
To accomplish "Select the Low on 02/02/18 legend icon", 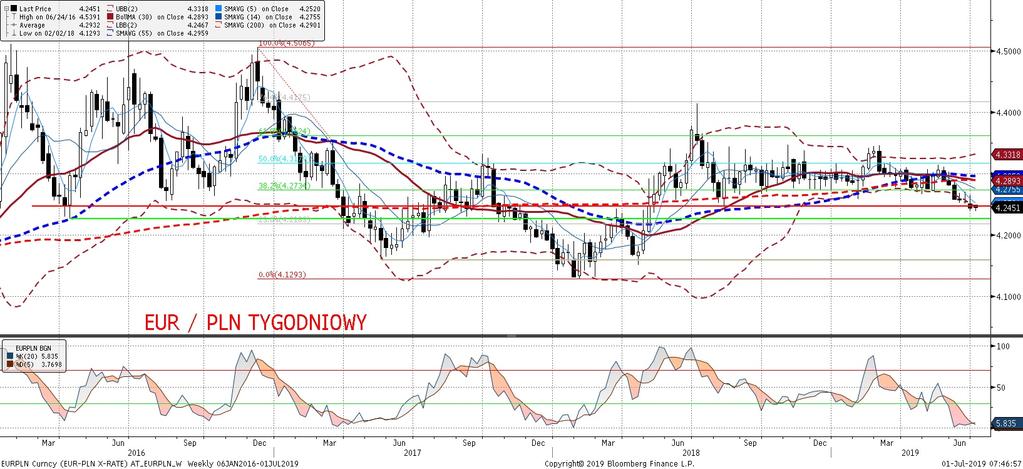I will 14,33.
